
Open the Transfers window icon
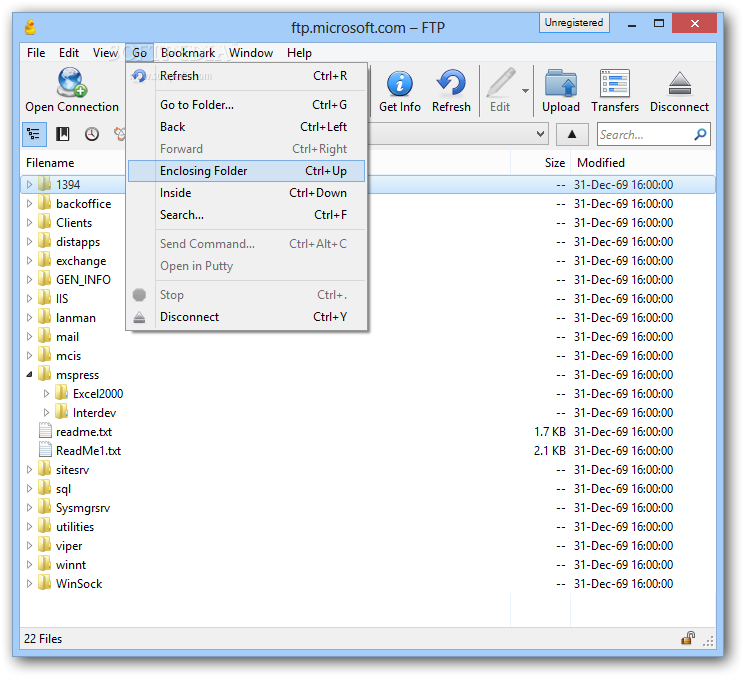click(614, 83)
